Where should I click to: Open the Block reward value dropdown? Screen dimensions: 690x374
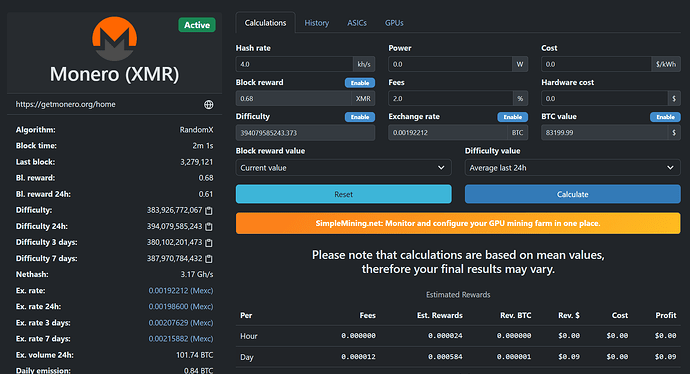click(344, 168)
